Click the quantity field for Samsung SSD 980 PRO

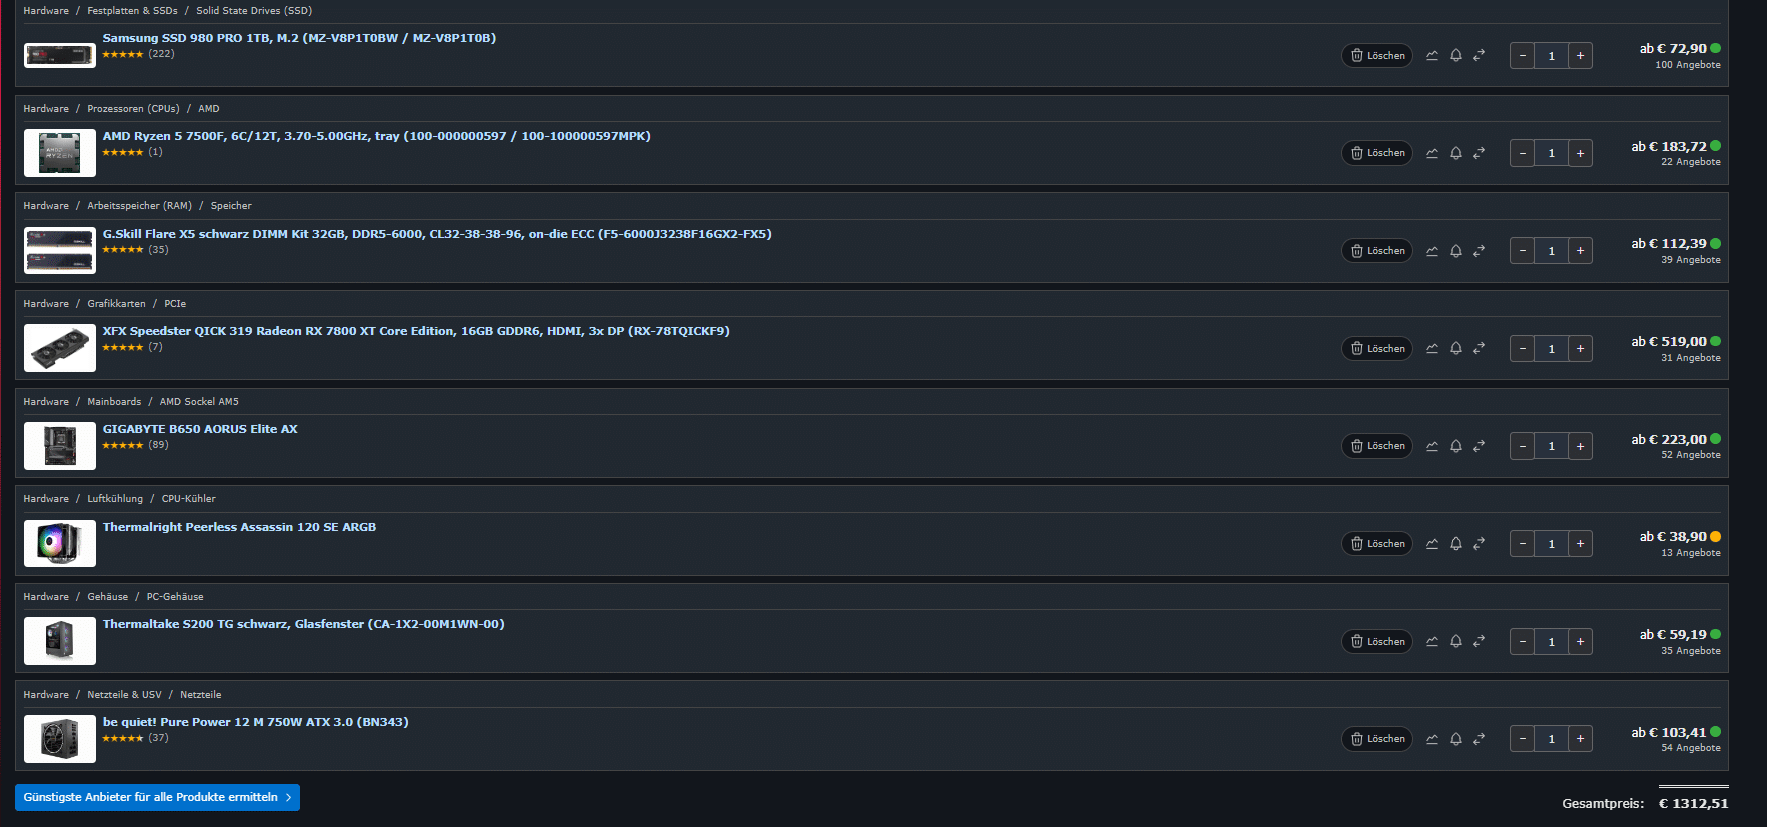pos(1551,56)
